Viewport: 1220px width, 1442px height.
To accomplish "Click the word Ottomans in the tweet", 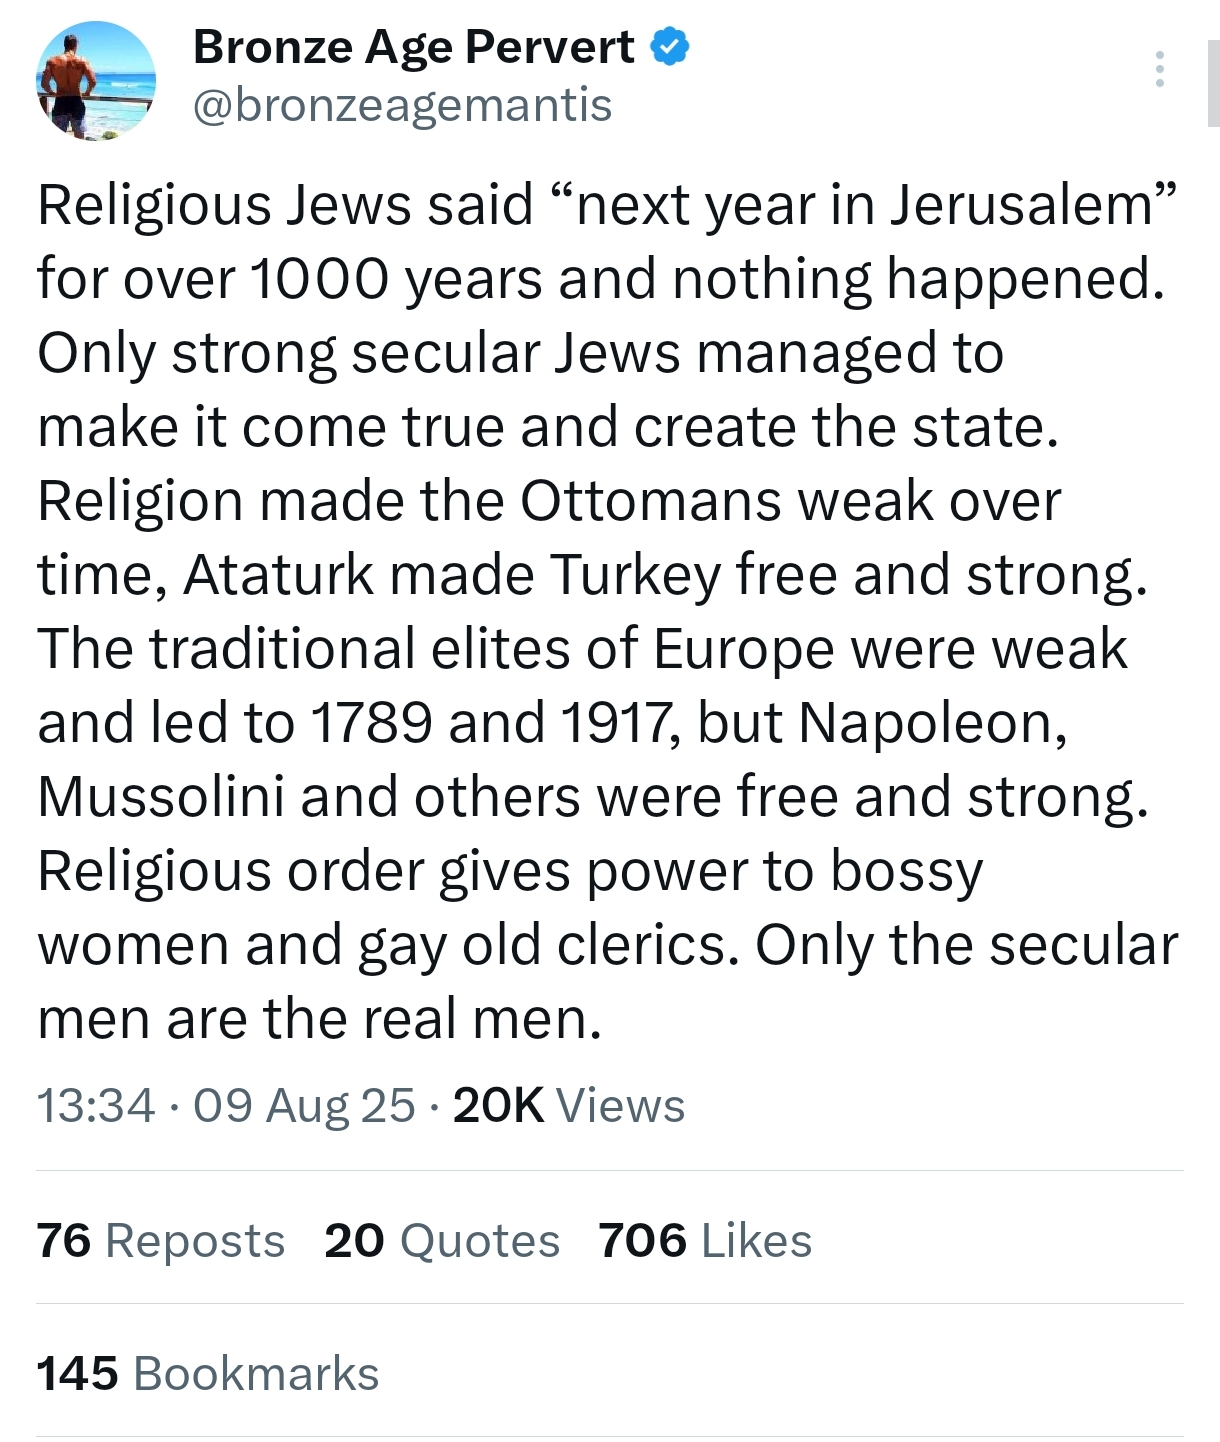I will click(650, 501).
